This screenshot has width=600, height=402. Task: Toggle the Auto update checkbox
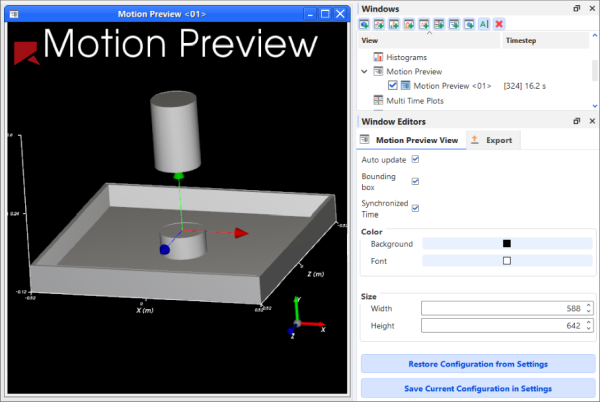pos(415,159)
